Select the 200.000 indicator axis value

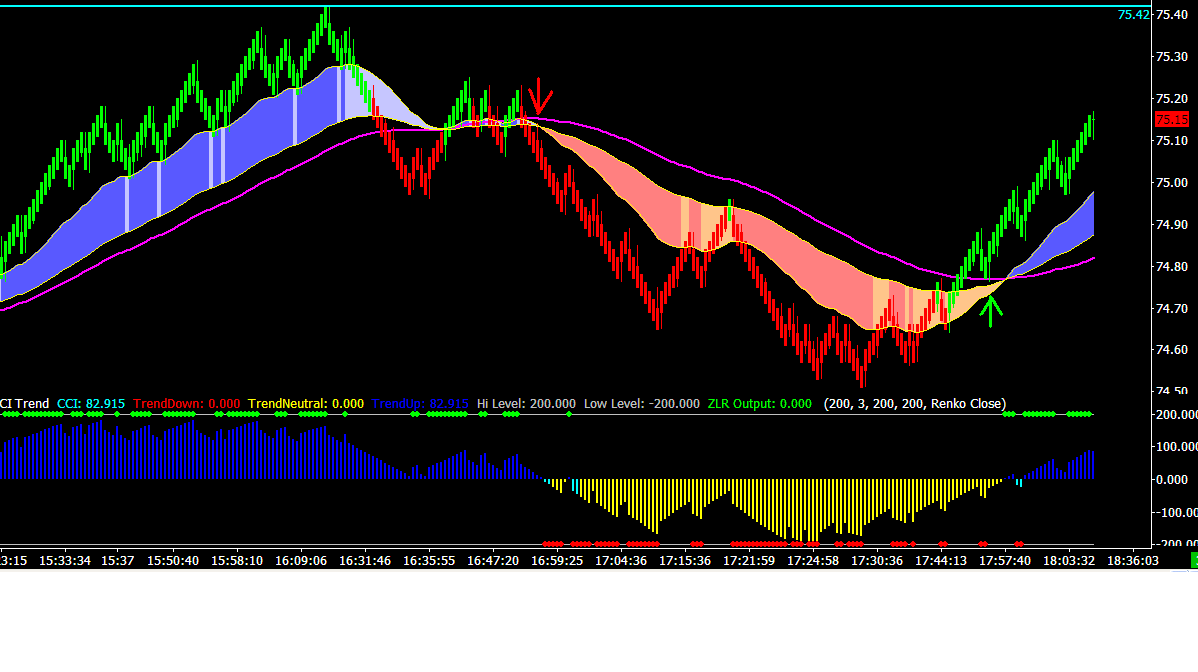pyautogui.click(x=1177, y=415)
